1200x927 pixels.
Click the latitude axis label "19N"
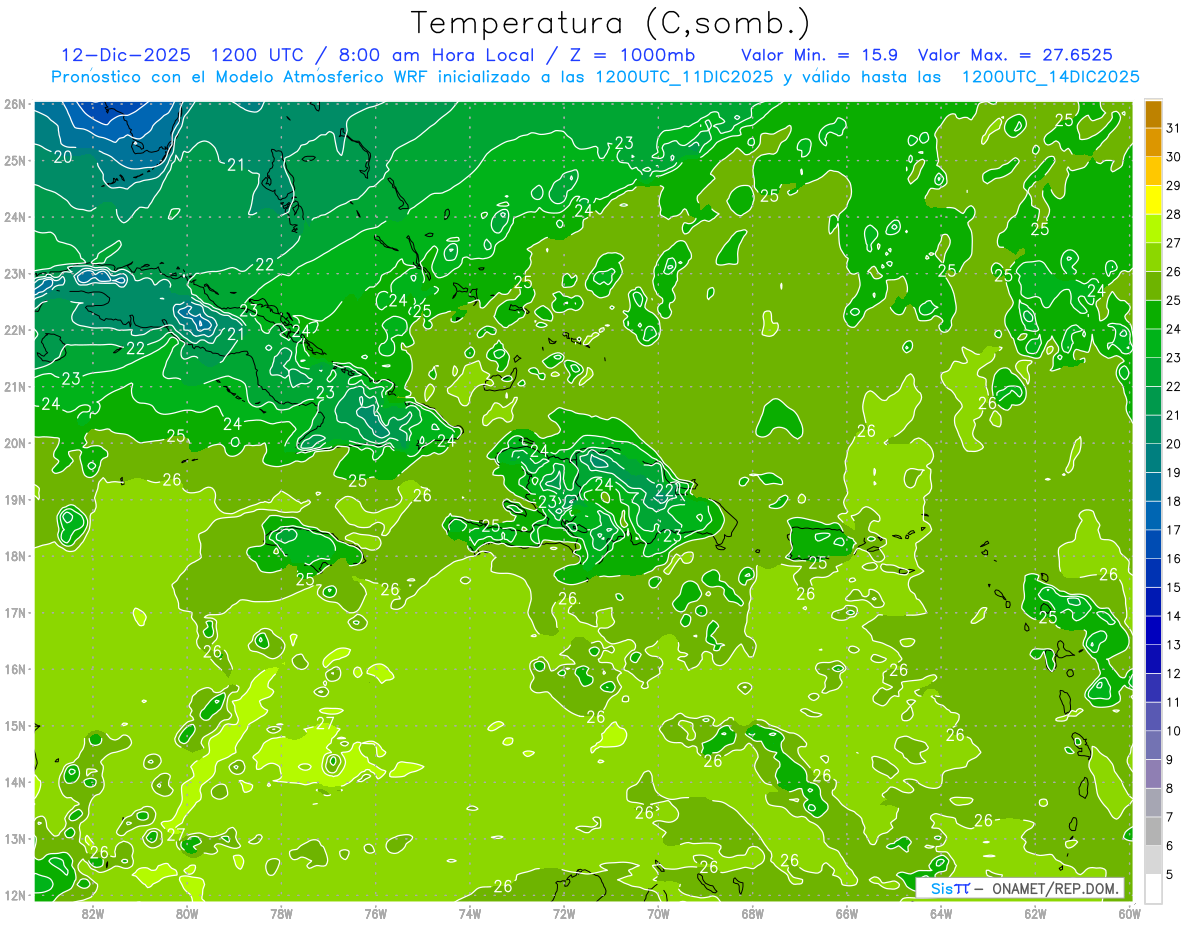click(x=15, y=499)
